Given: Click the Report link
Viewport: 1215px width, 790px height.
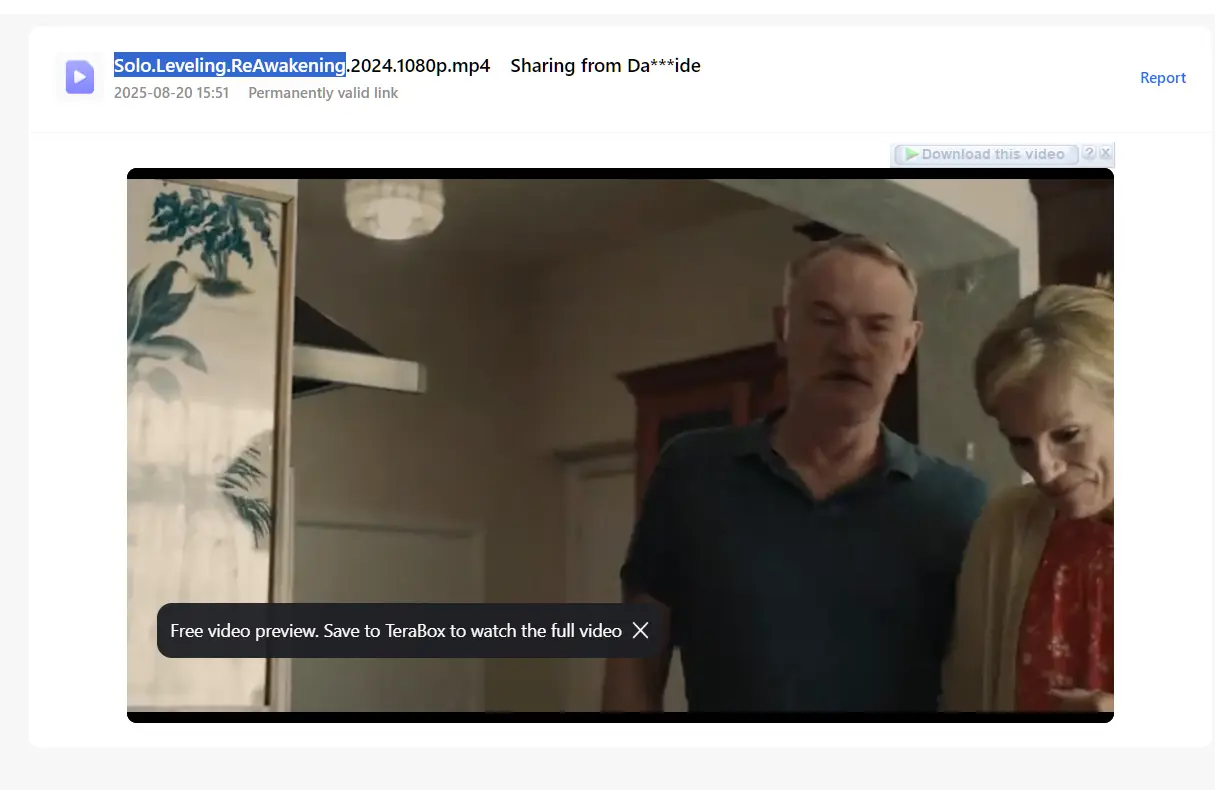Looking at the screenshot, I should 1163,78.
